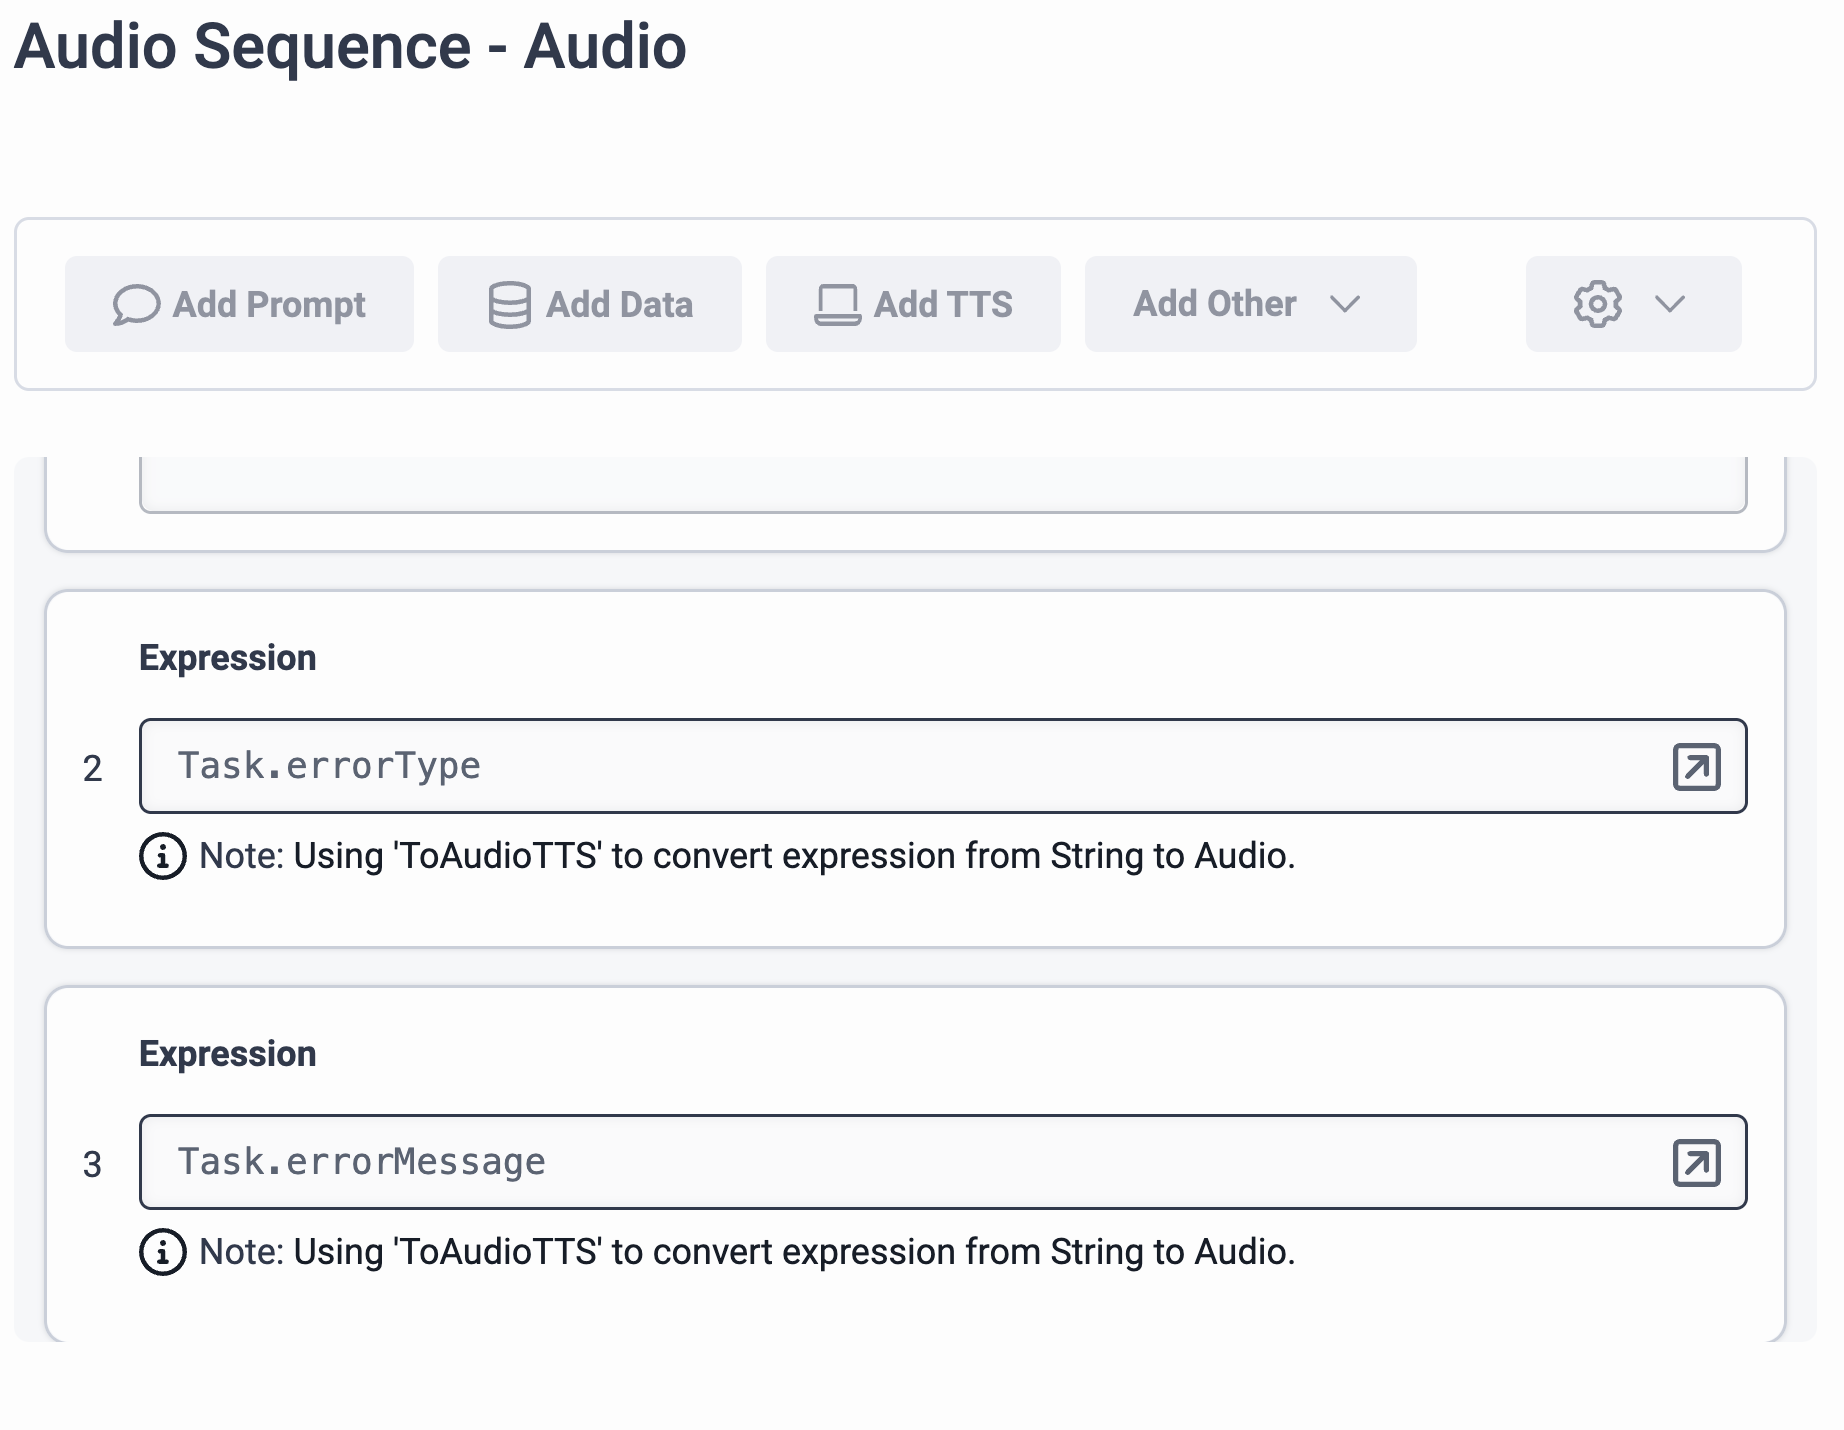Click the Expression label above Task.errorType
The image size is (1844, 1430).
click(228, 658)
